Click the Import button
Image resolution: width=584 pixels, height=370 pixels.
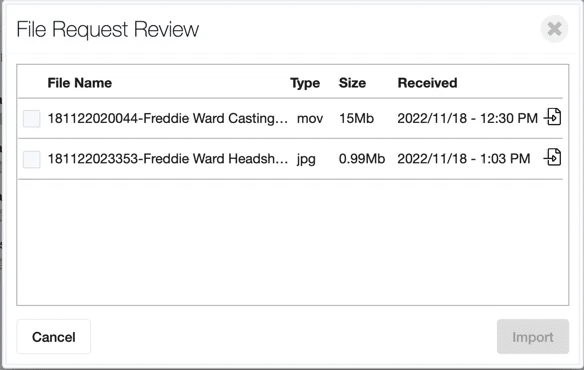click(533, 337)
